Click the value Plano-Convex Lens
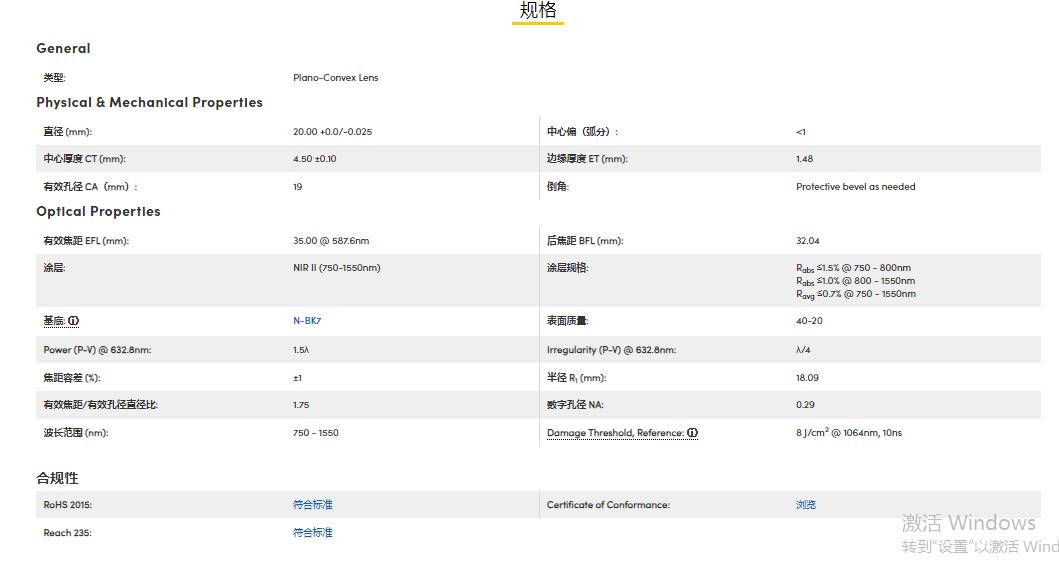 pos(336,78)
